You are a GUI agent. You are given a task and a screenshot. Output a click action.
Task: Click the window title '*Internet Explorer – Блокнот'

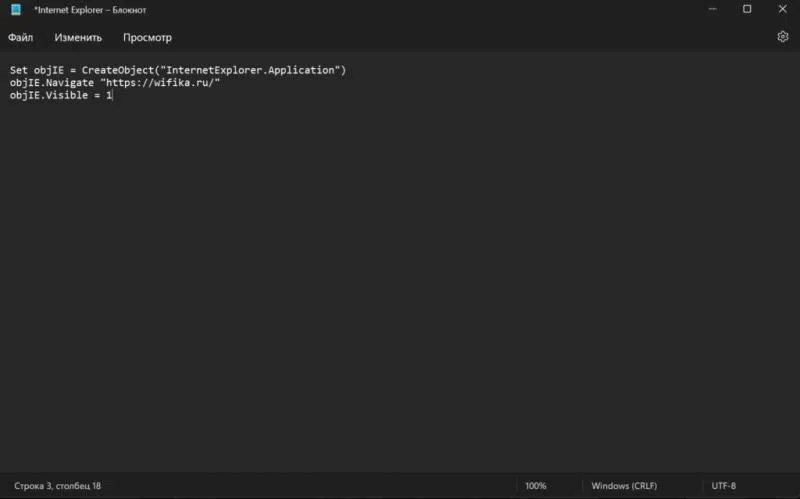(89, 10)
